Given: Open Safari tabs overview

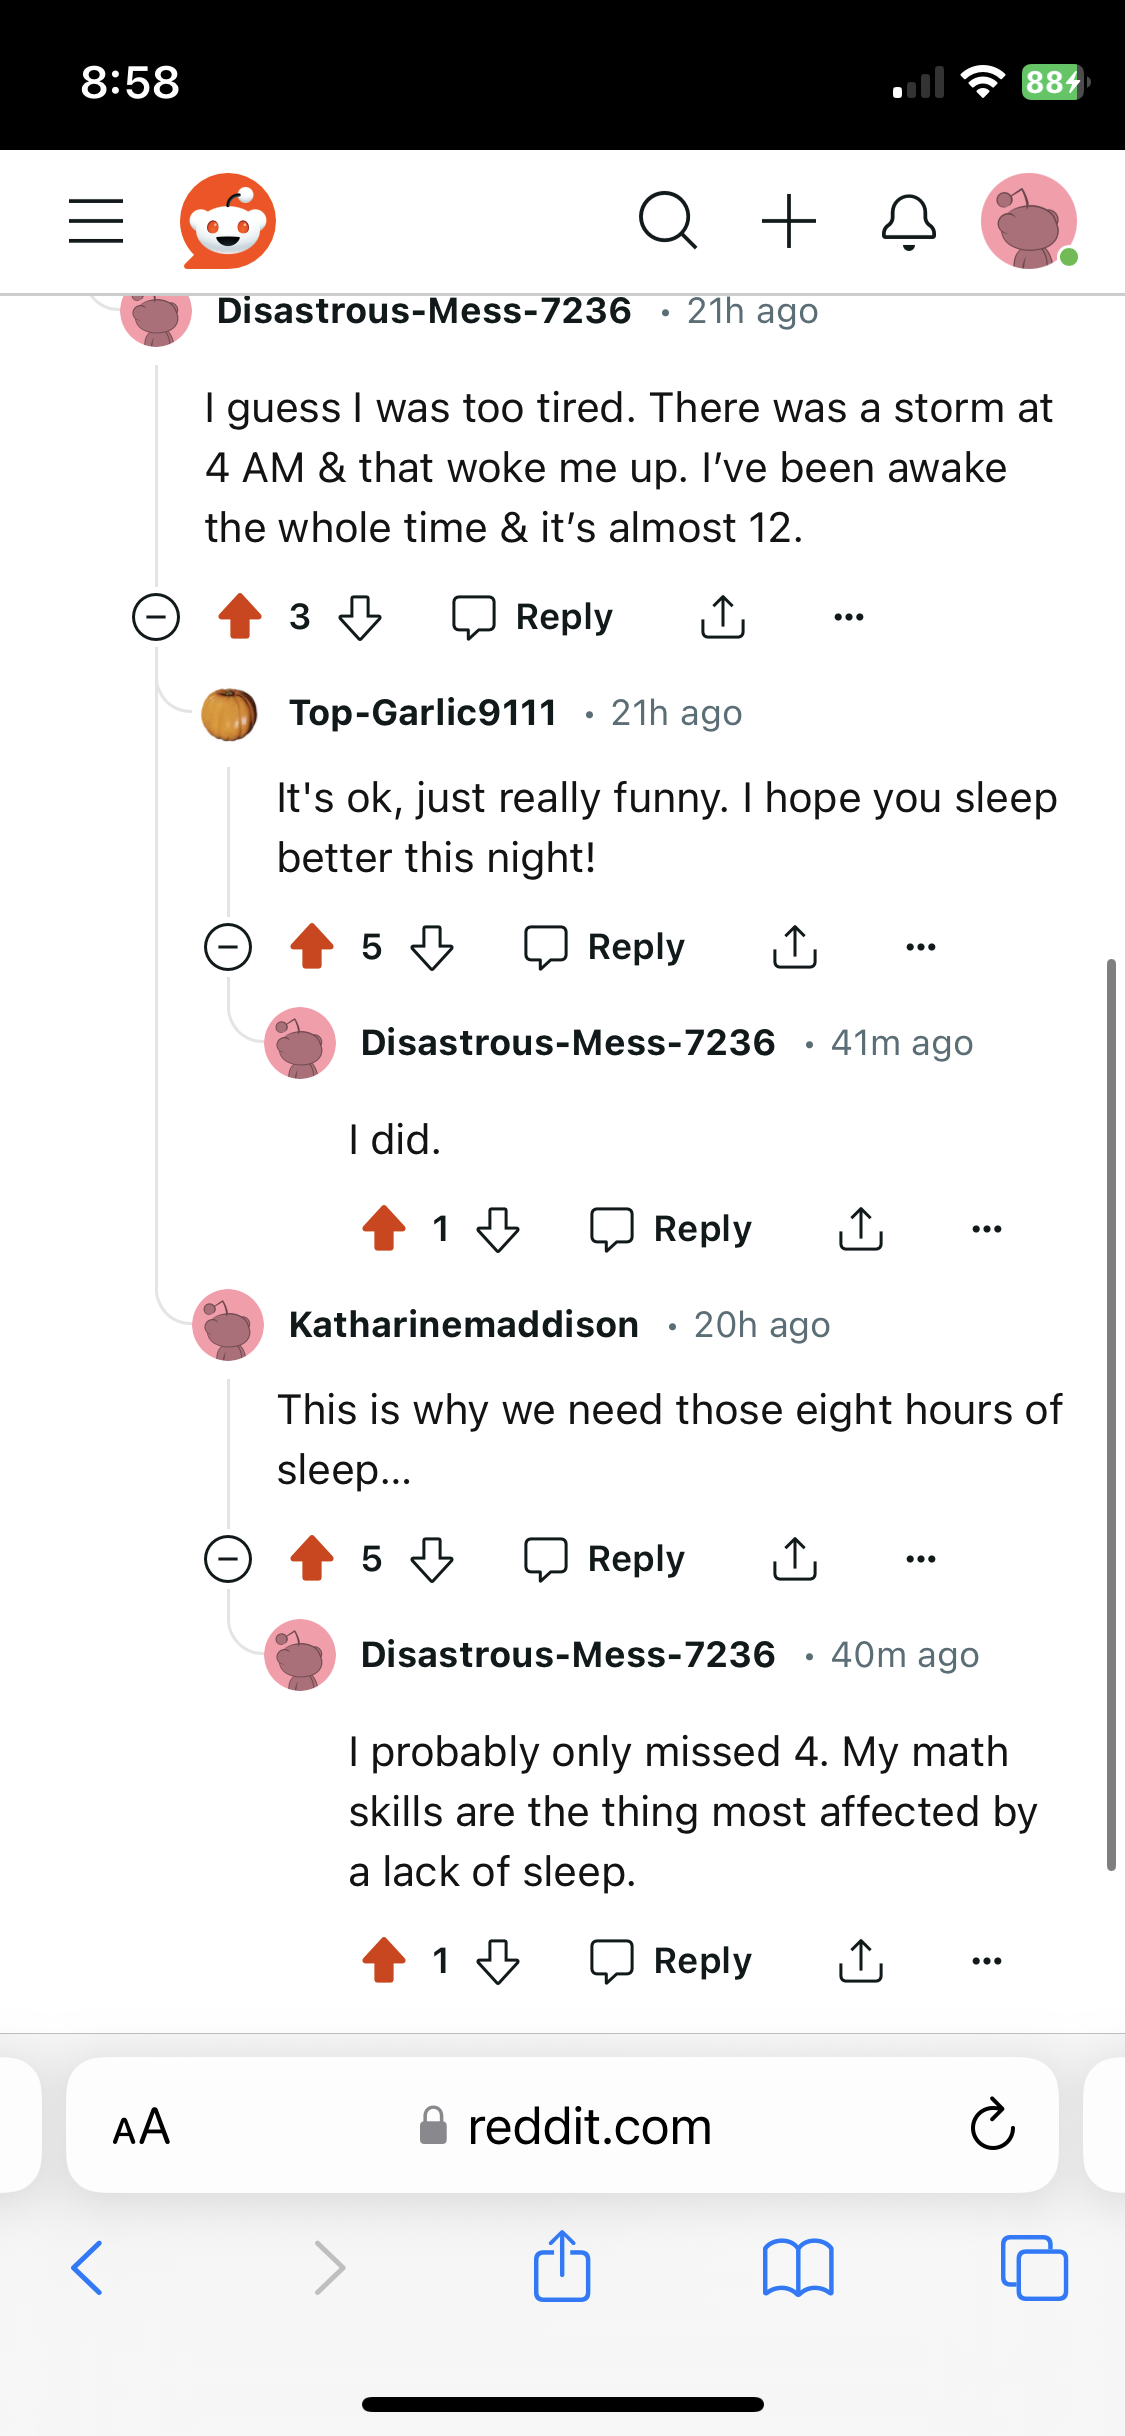Looking at the screenshot, I should click(x=1034, y=2266).
